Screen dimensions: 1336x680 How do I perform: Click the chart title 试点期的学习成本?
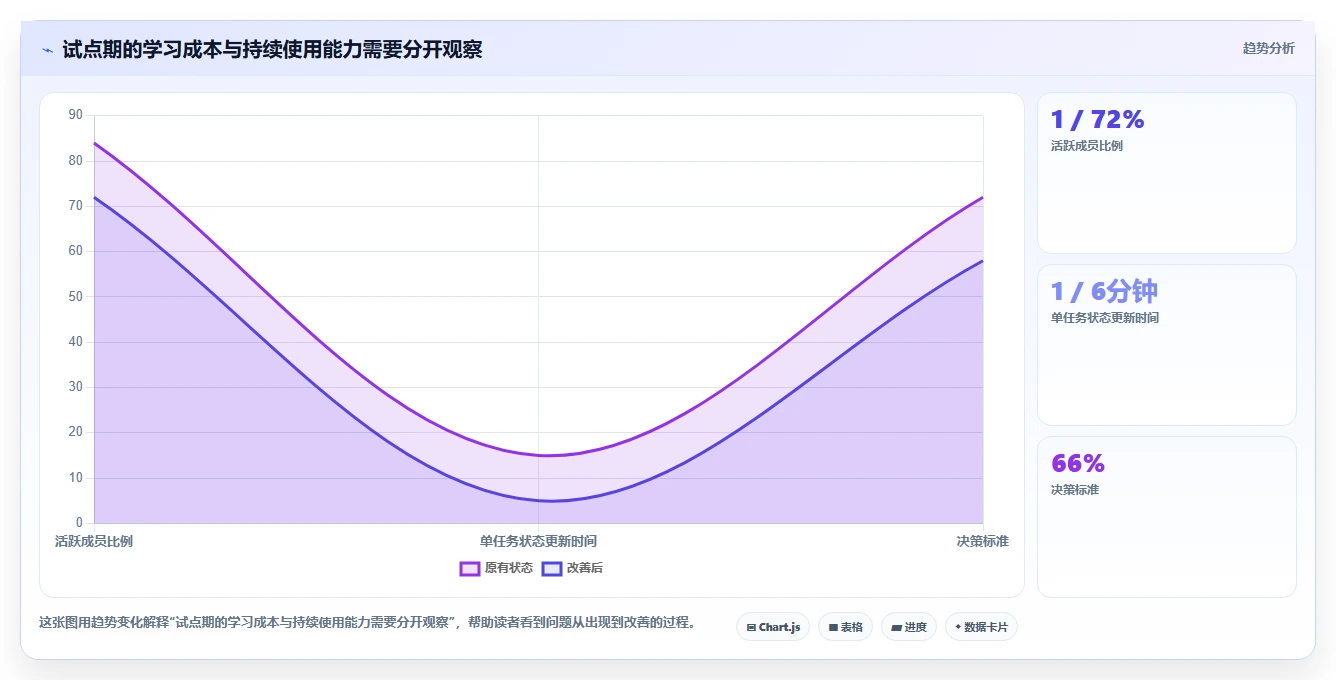(272, 49)
